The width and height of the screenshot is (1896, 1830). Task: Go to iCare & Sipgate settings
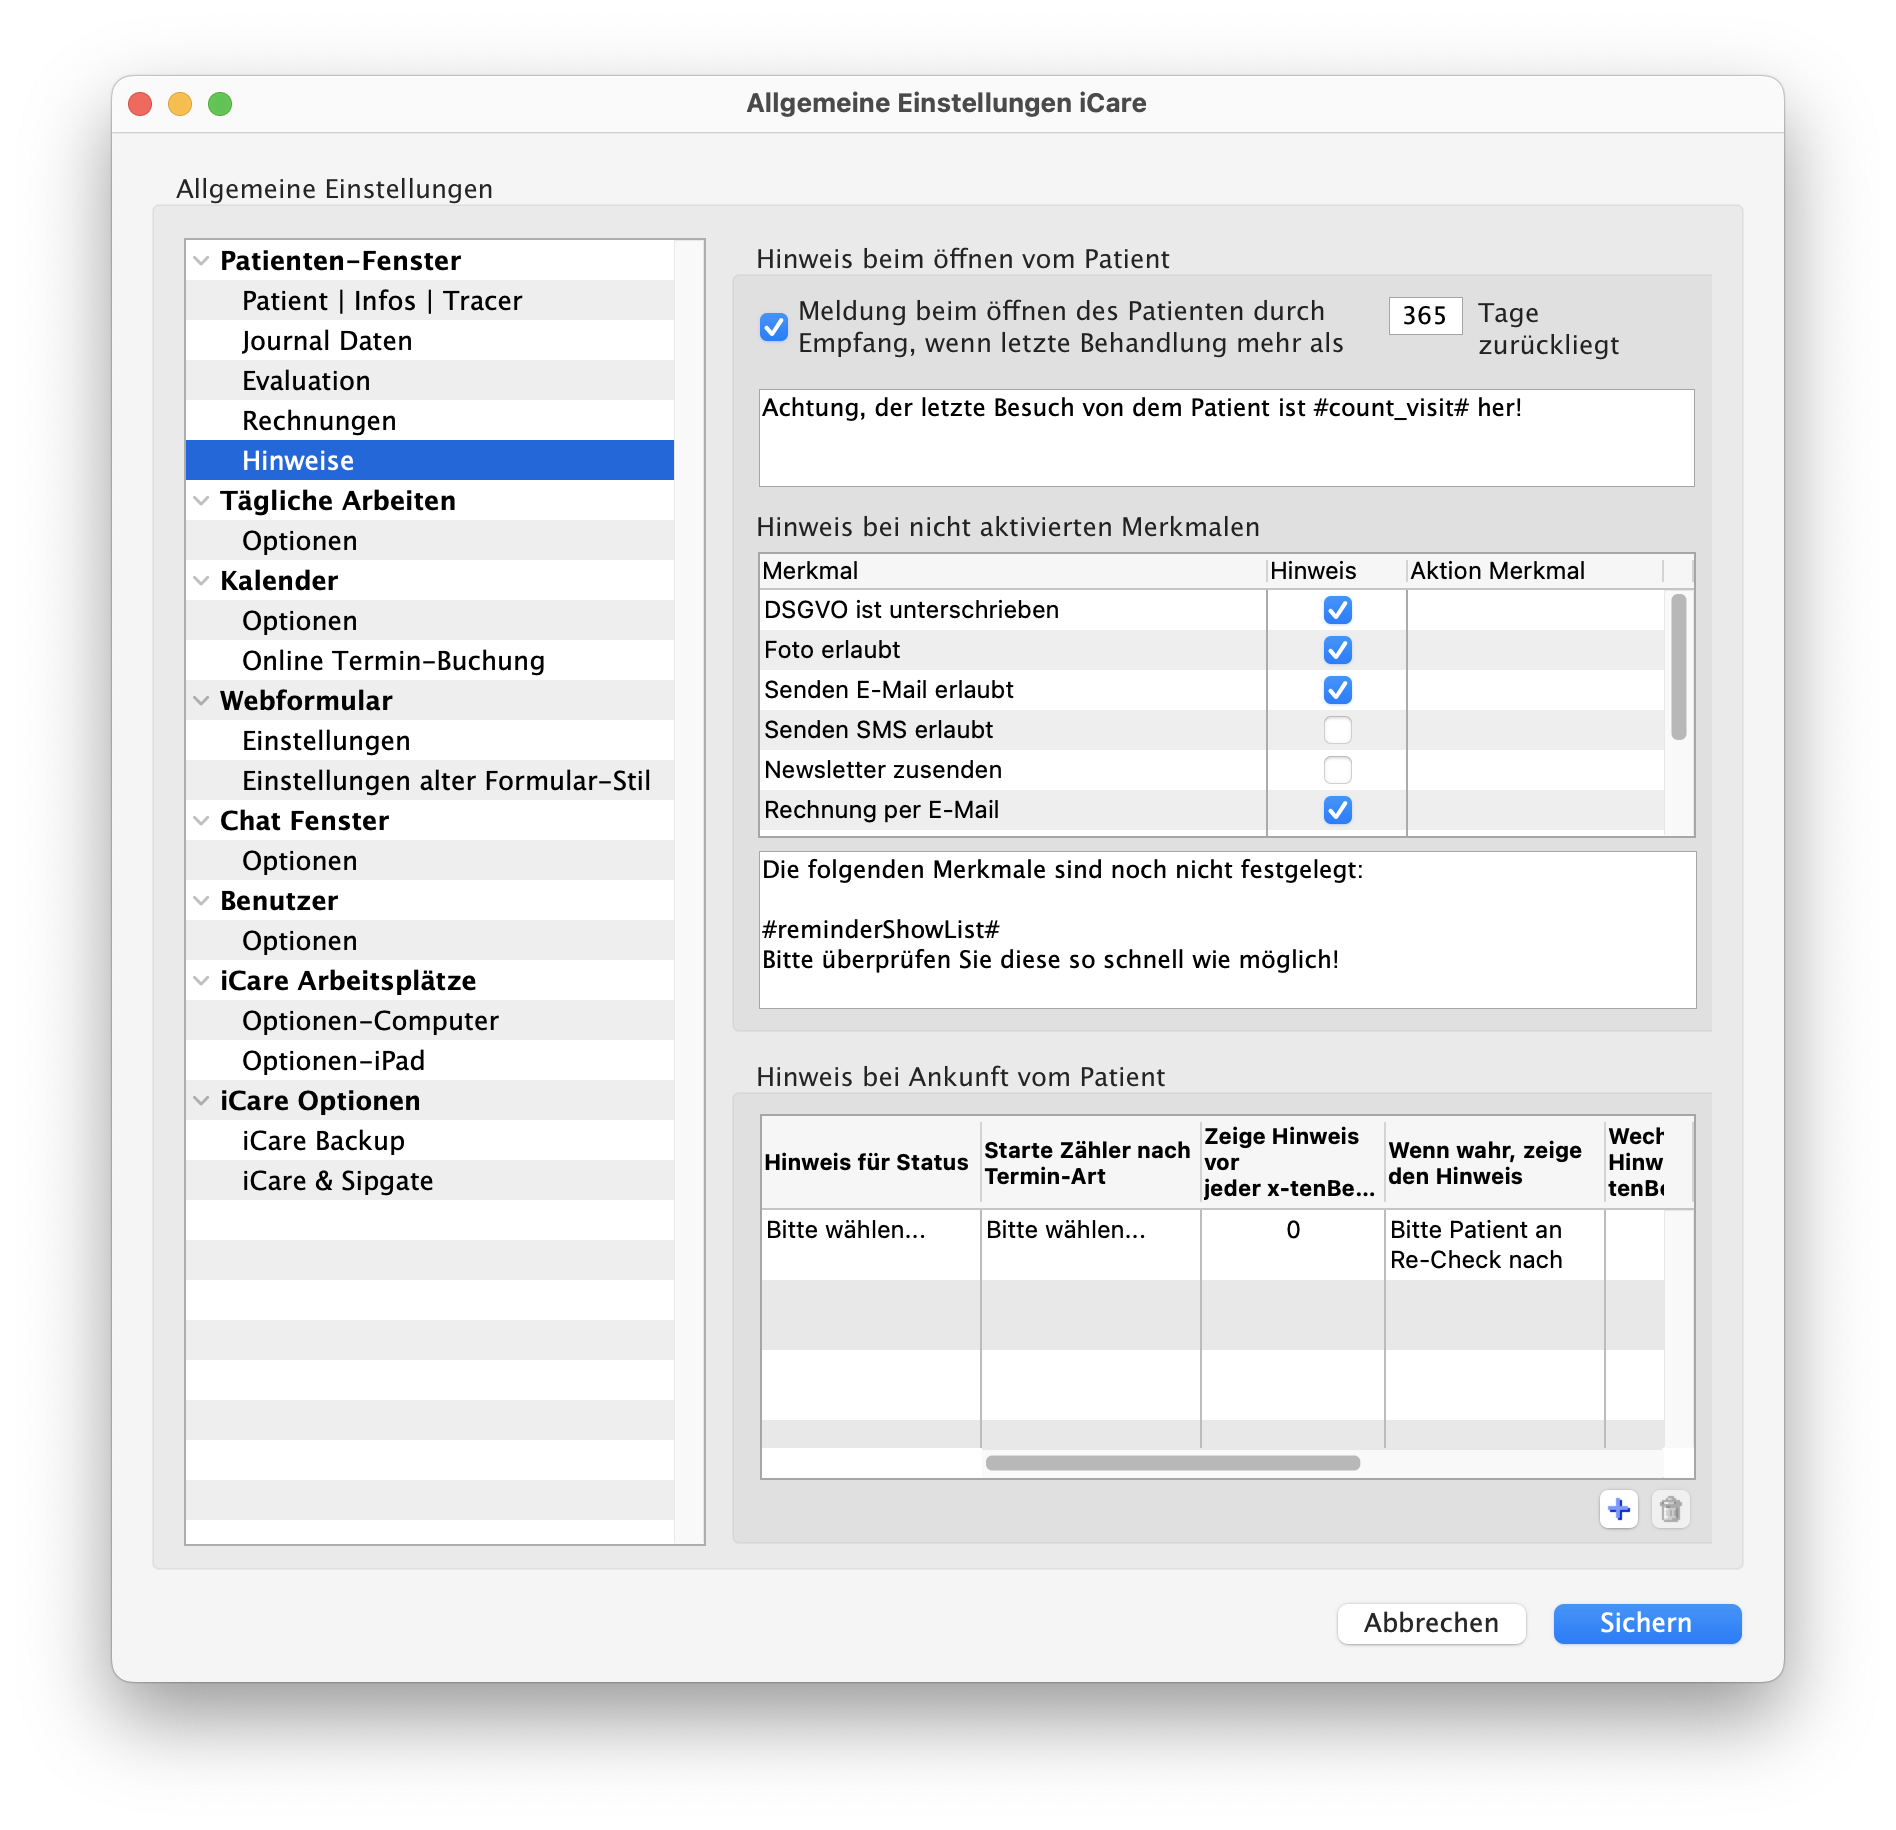tap(337, 1181)
